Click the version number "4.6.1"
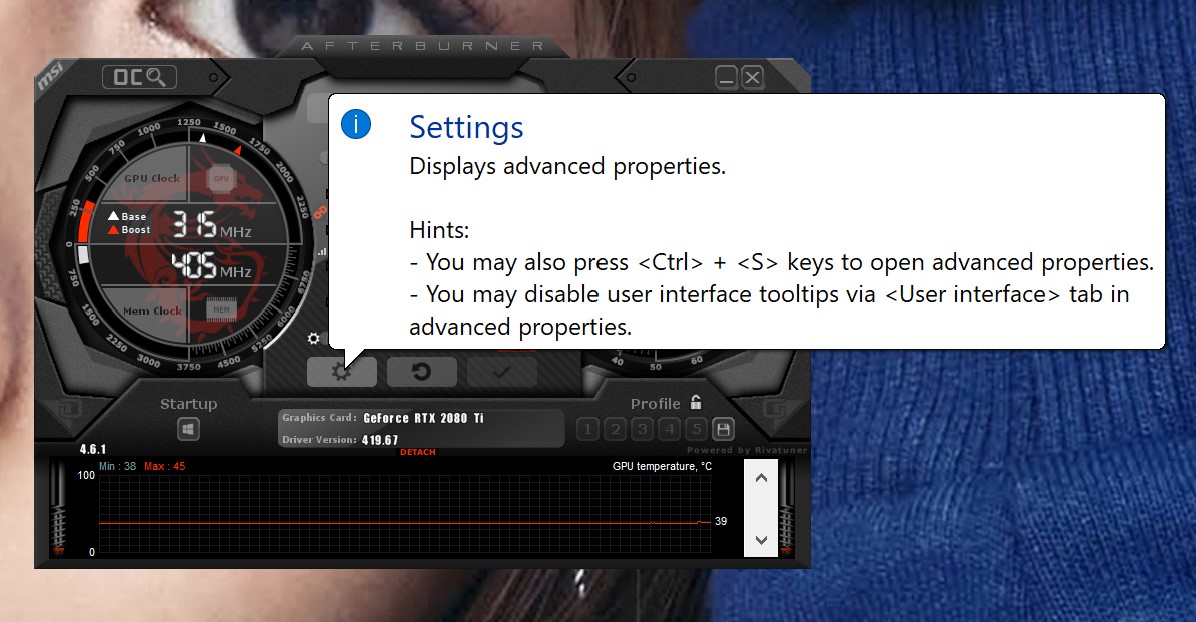The image size is (1196, 622). click(93, 450)
